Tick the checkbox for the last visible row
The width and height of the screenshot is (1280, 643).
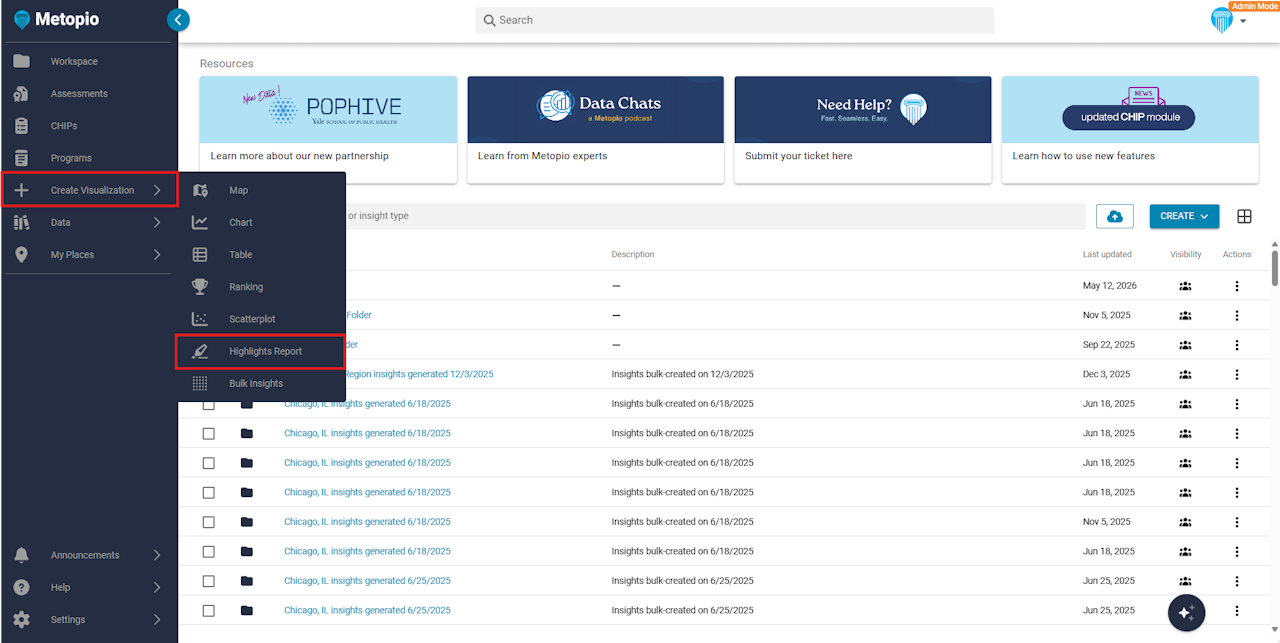click(208, 611)
